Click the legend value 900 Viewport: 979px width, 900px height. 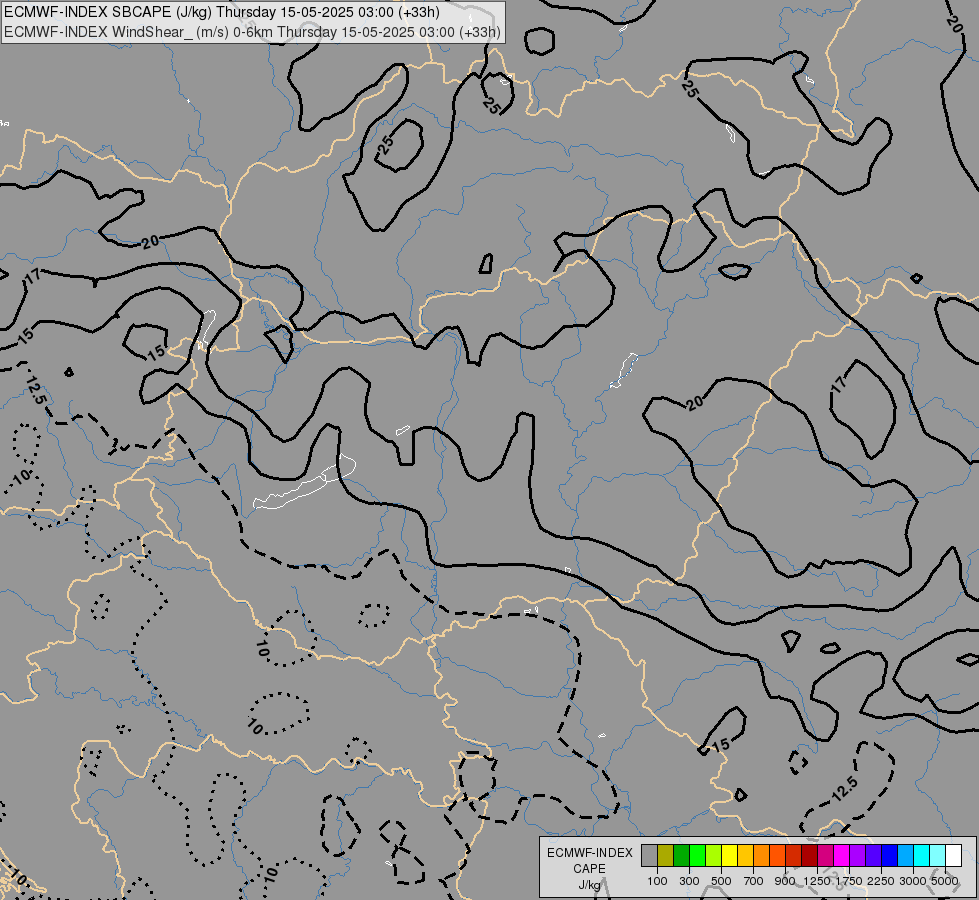785,881
